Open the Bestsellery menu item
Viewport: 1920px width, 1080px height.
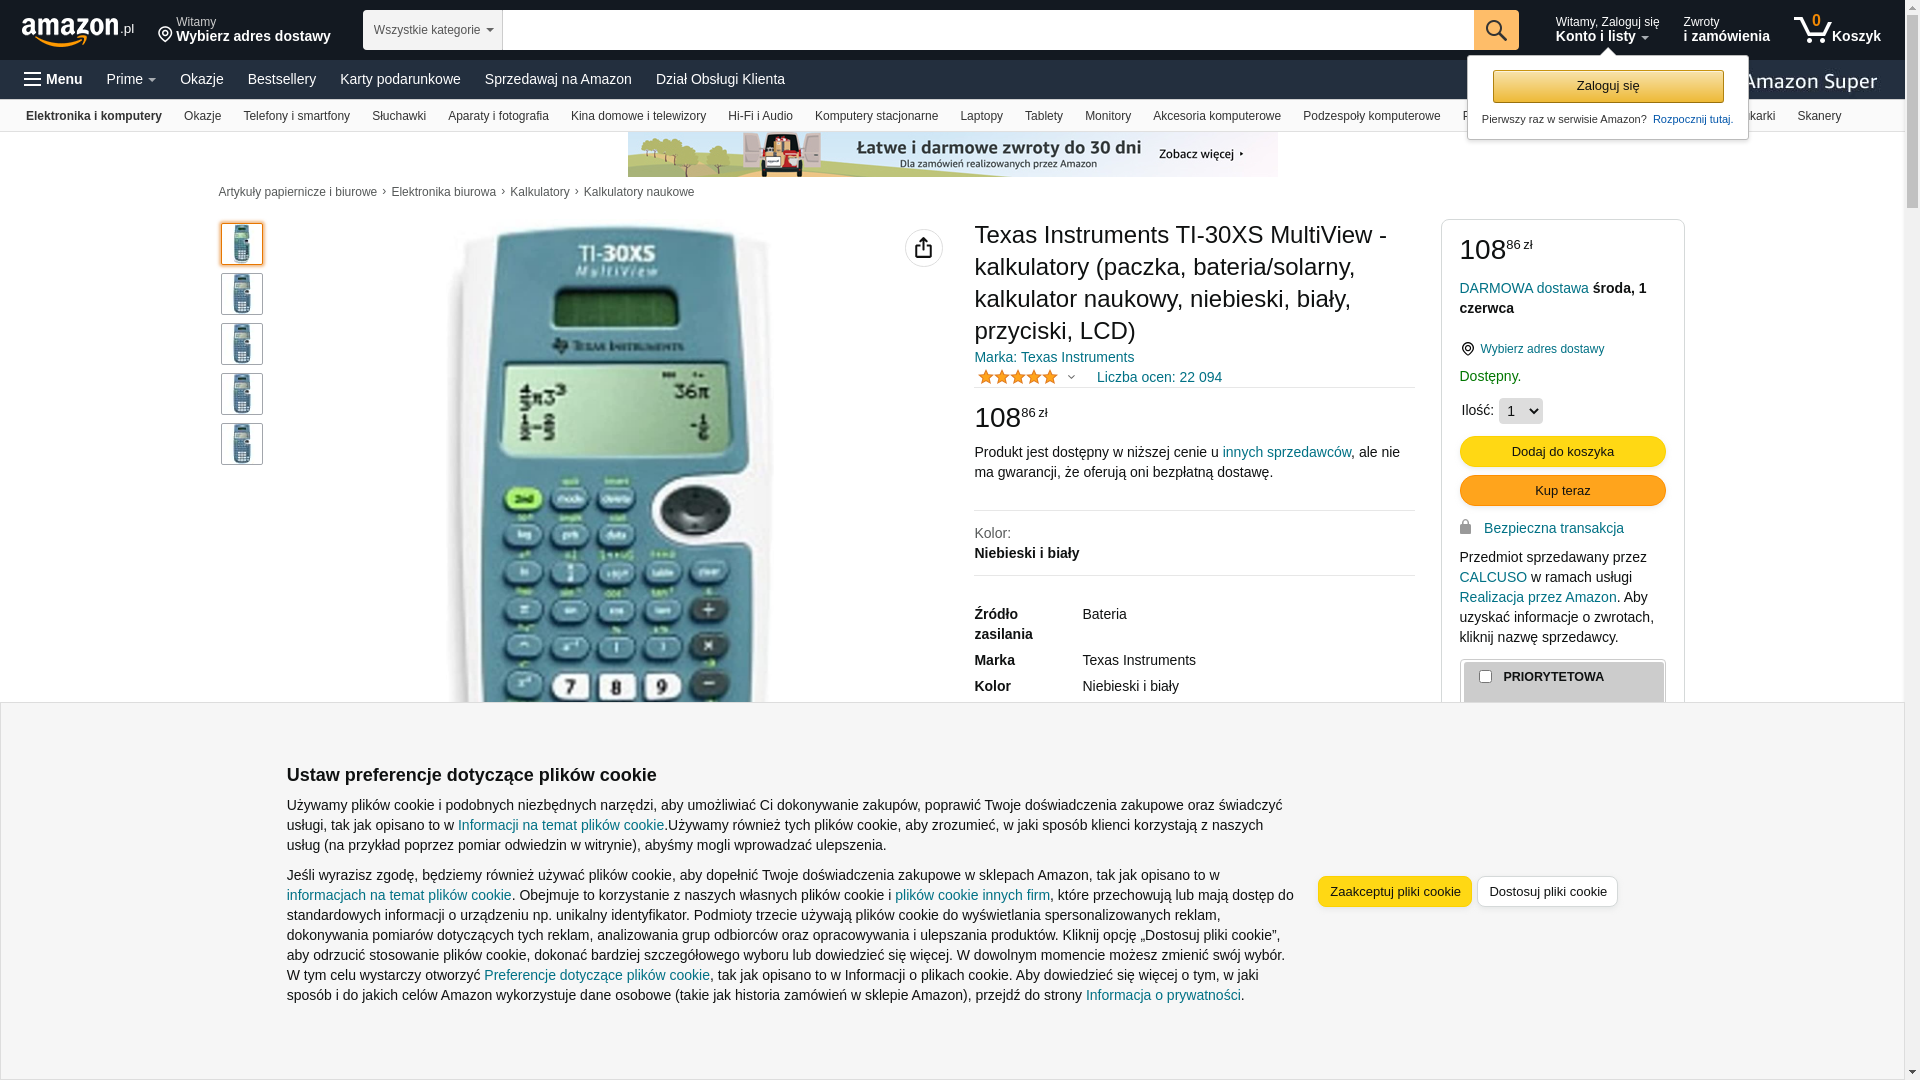point(282,79)
